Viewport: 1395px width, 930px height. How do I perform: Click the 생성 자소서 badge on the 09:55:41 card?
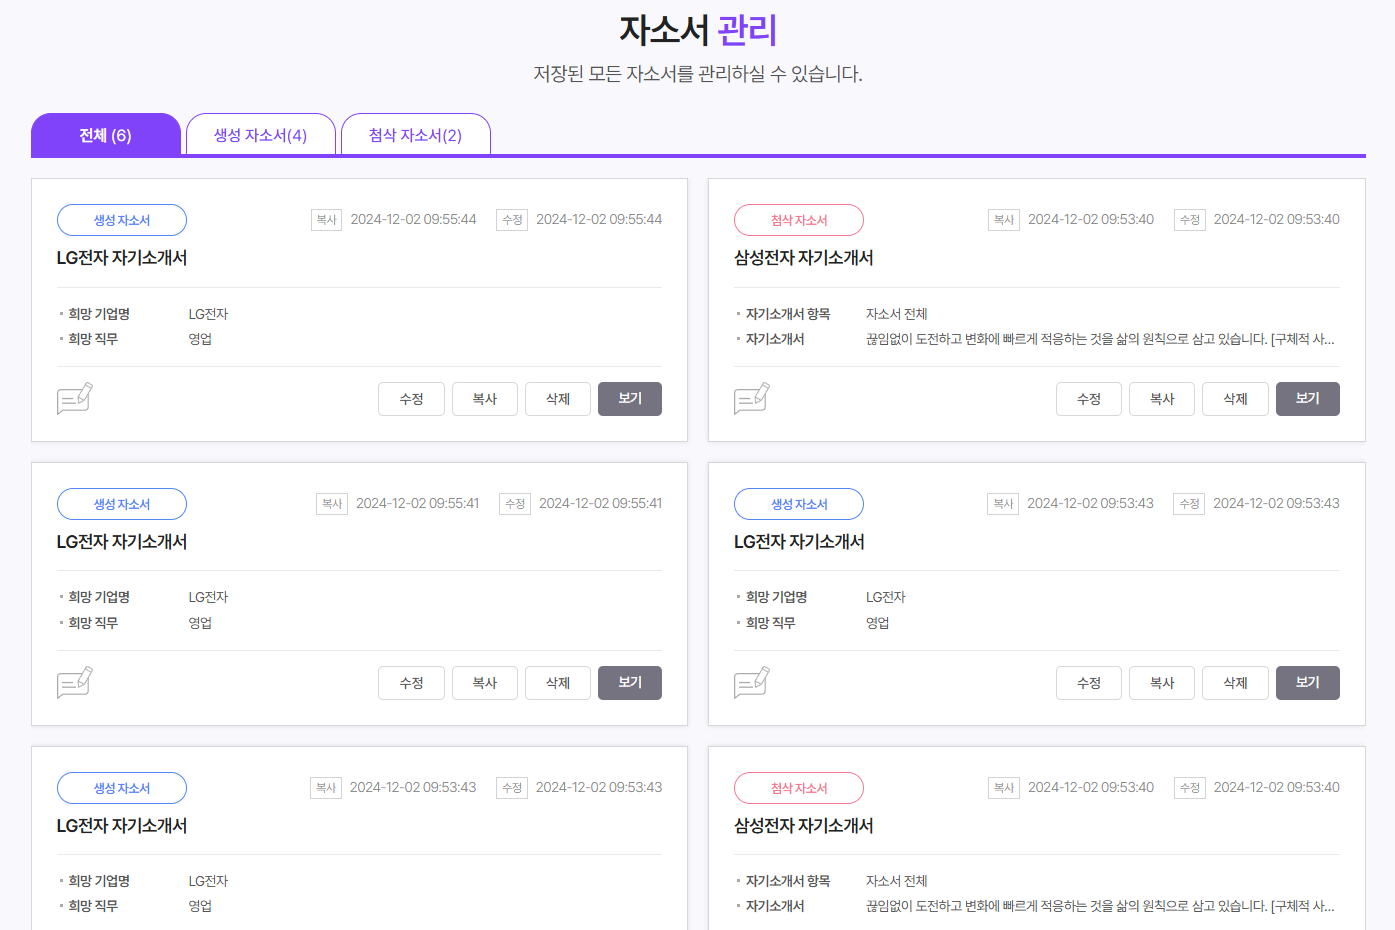pyautogui.click(x=122, y=504)
